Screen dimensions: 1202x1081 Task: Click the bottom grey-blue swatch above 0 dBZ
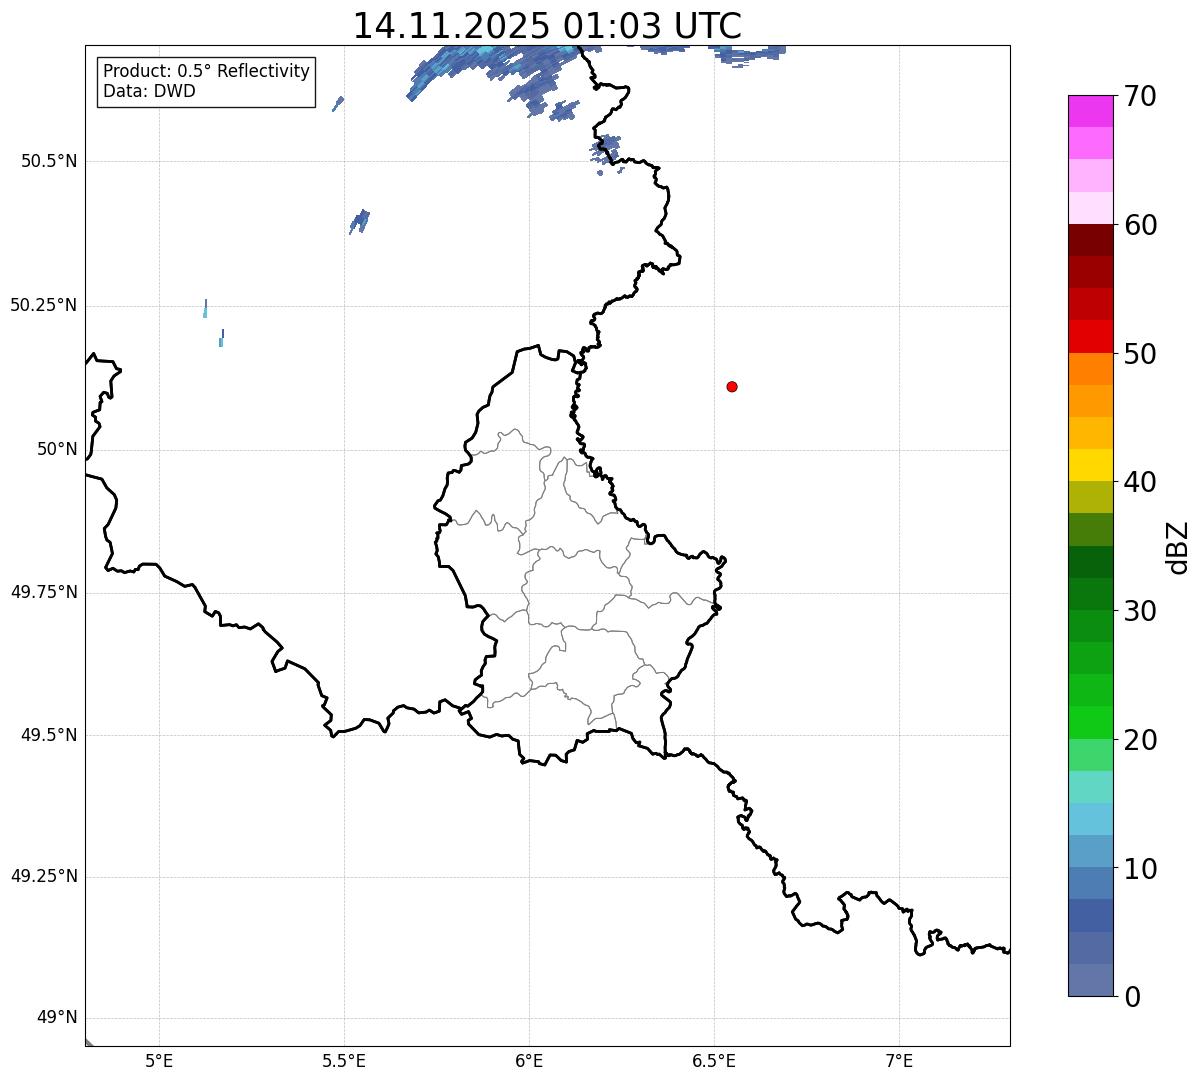pyautogui.click(x=1090, y=980)
